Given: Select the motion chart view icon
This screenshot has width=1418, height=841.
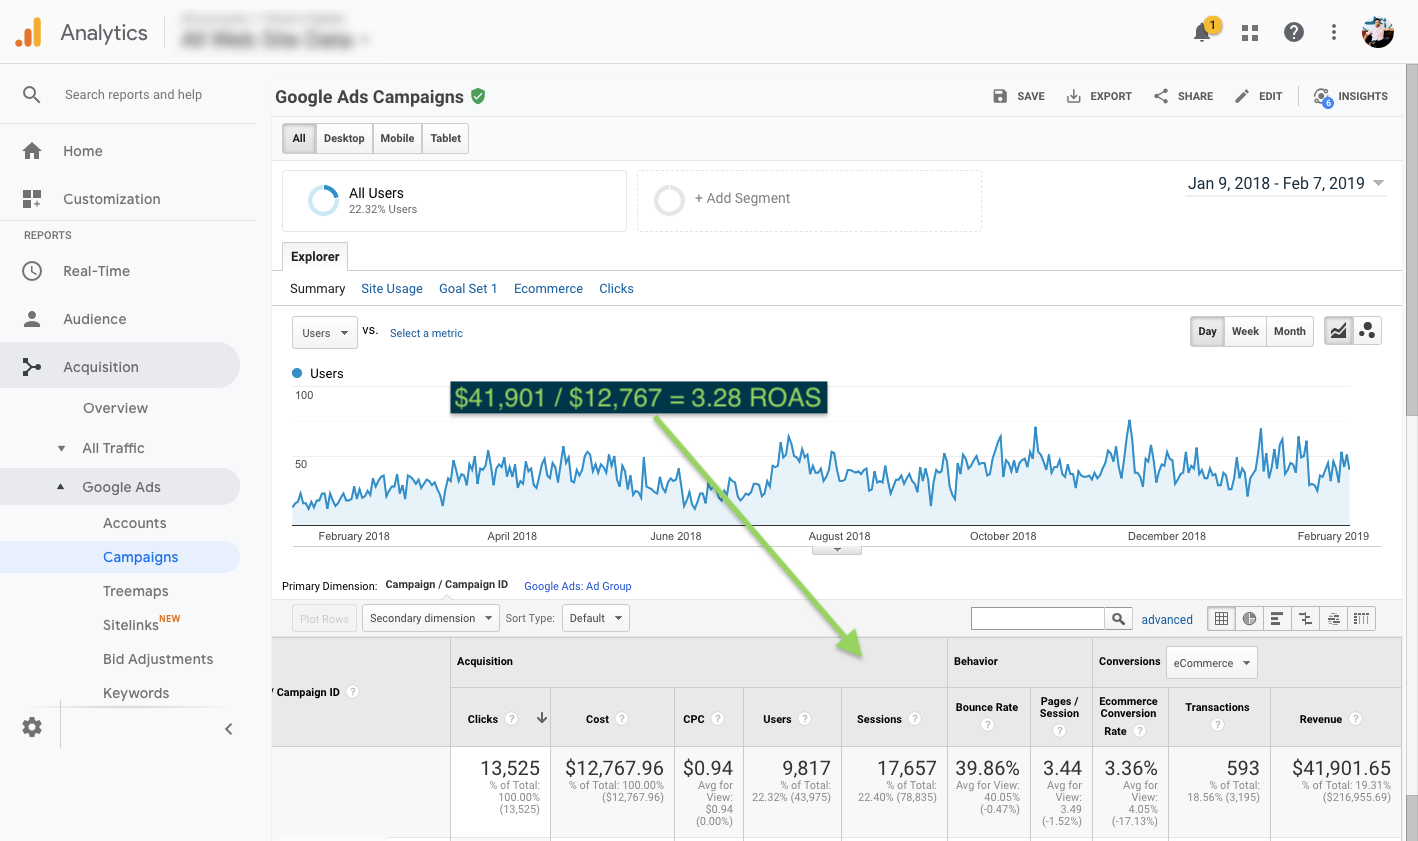Looking at the screenshot, I should click(x=1367, y=331).
